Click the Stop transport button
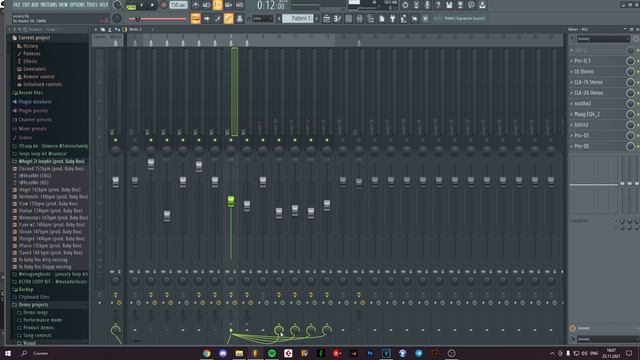 pos(152,5)
